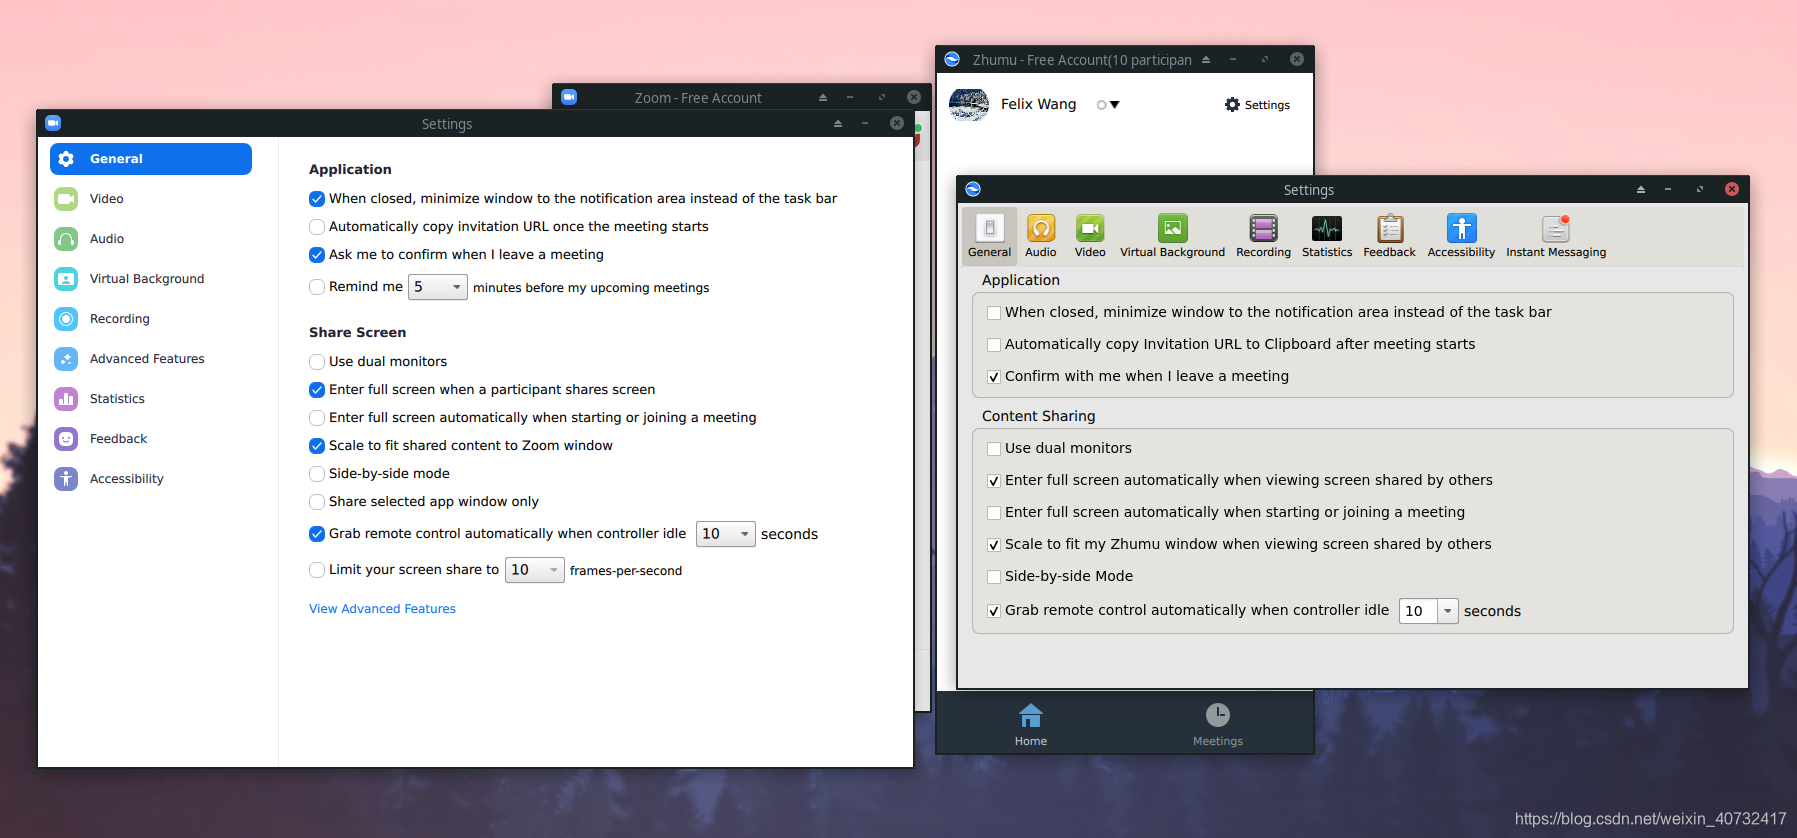Toggle keep-above arrow in Zhumu Settings titlebar

tap(1641, 189)
